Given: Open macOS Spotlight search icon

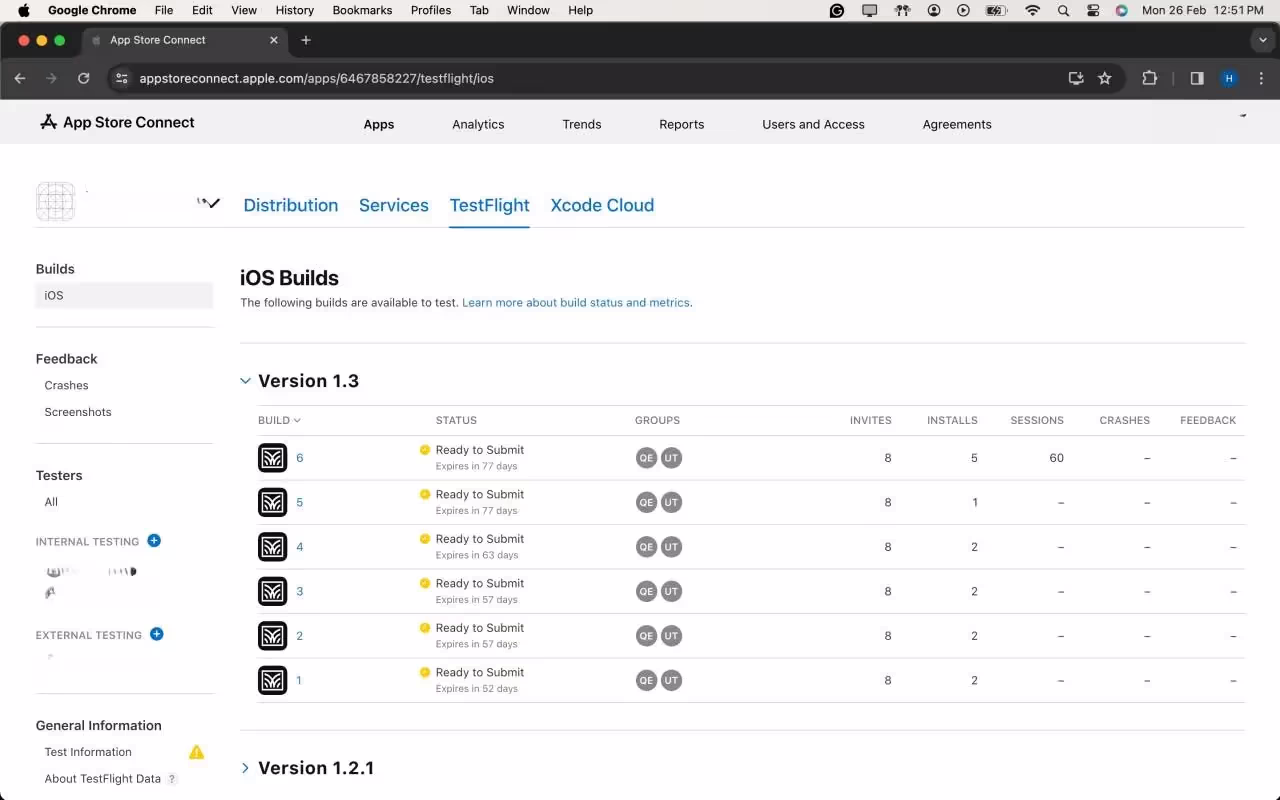Looking at the screenshot, I should pos(1063,10).
